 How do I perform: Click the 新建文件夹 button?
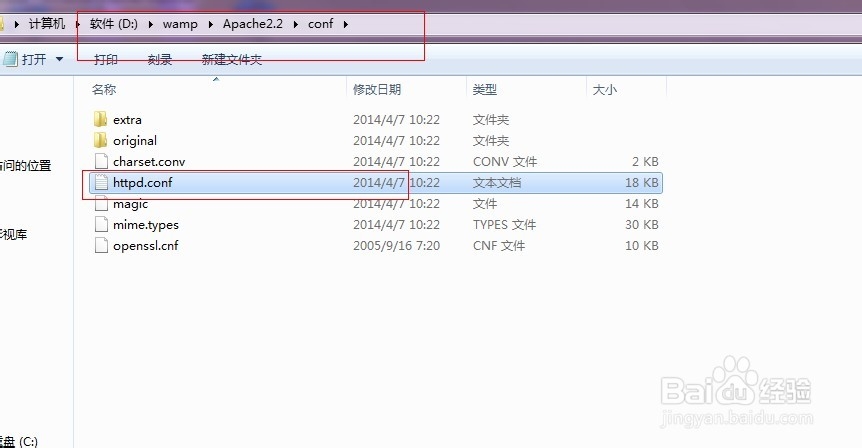pos(231,59)
